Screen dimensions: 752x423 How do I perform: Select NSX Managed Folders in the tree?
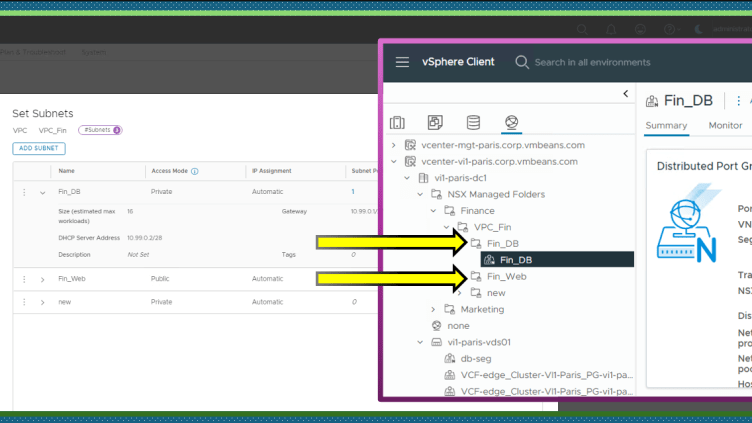coord(496,194)
